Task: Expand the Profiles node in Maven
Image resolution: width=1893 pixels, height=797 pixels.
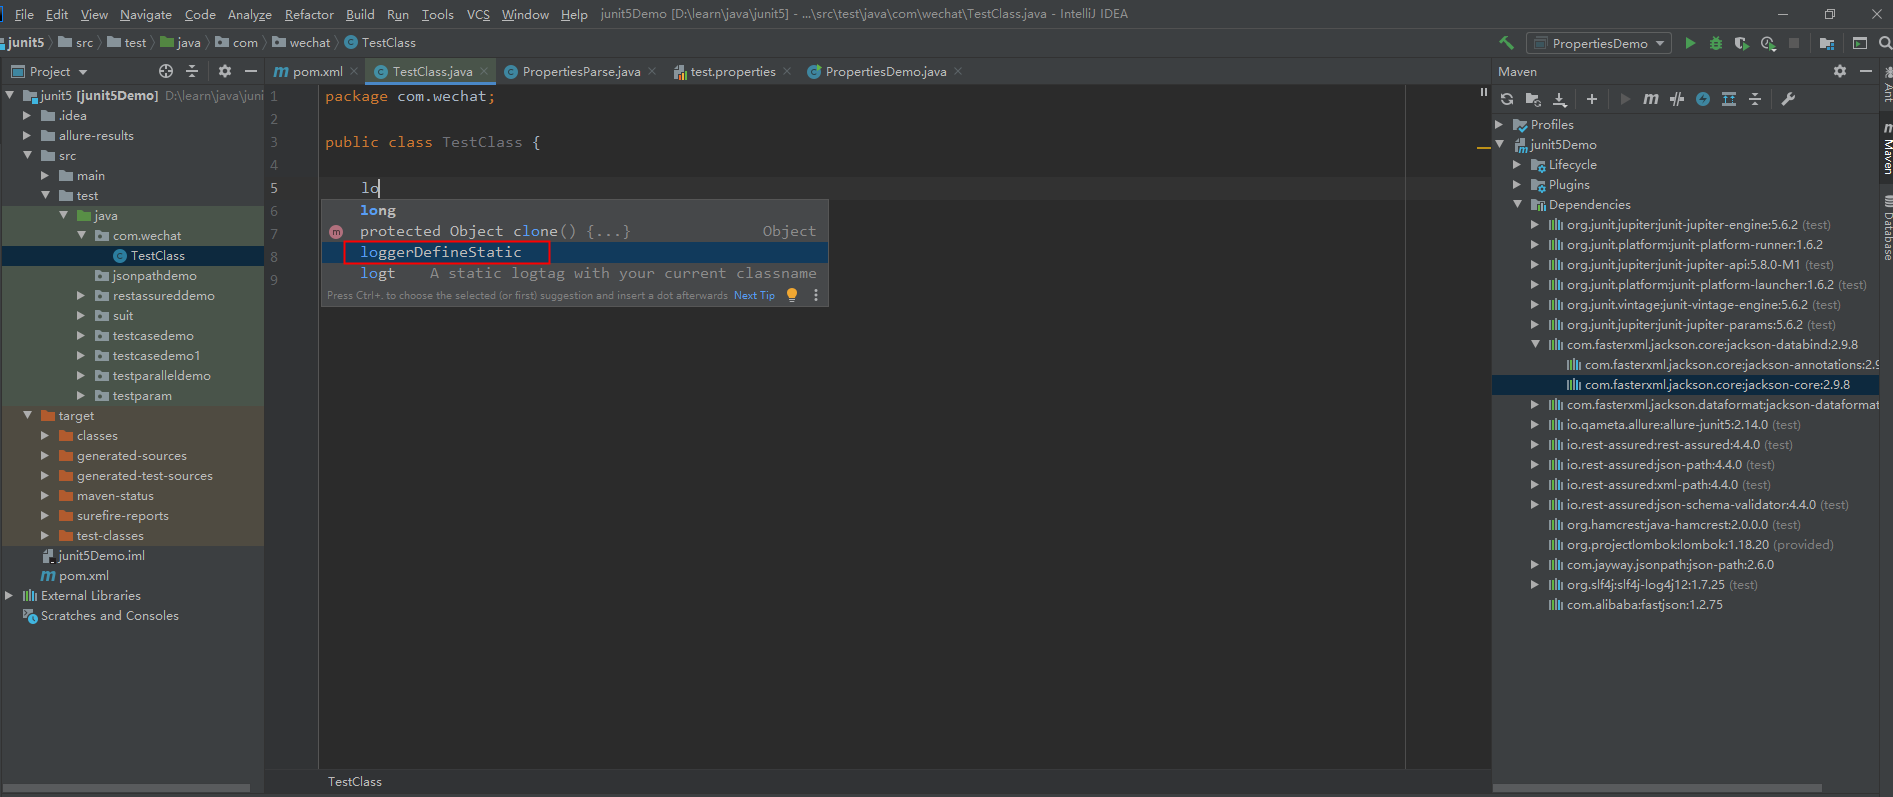Action: click(x=1499, y=125)
